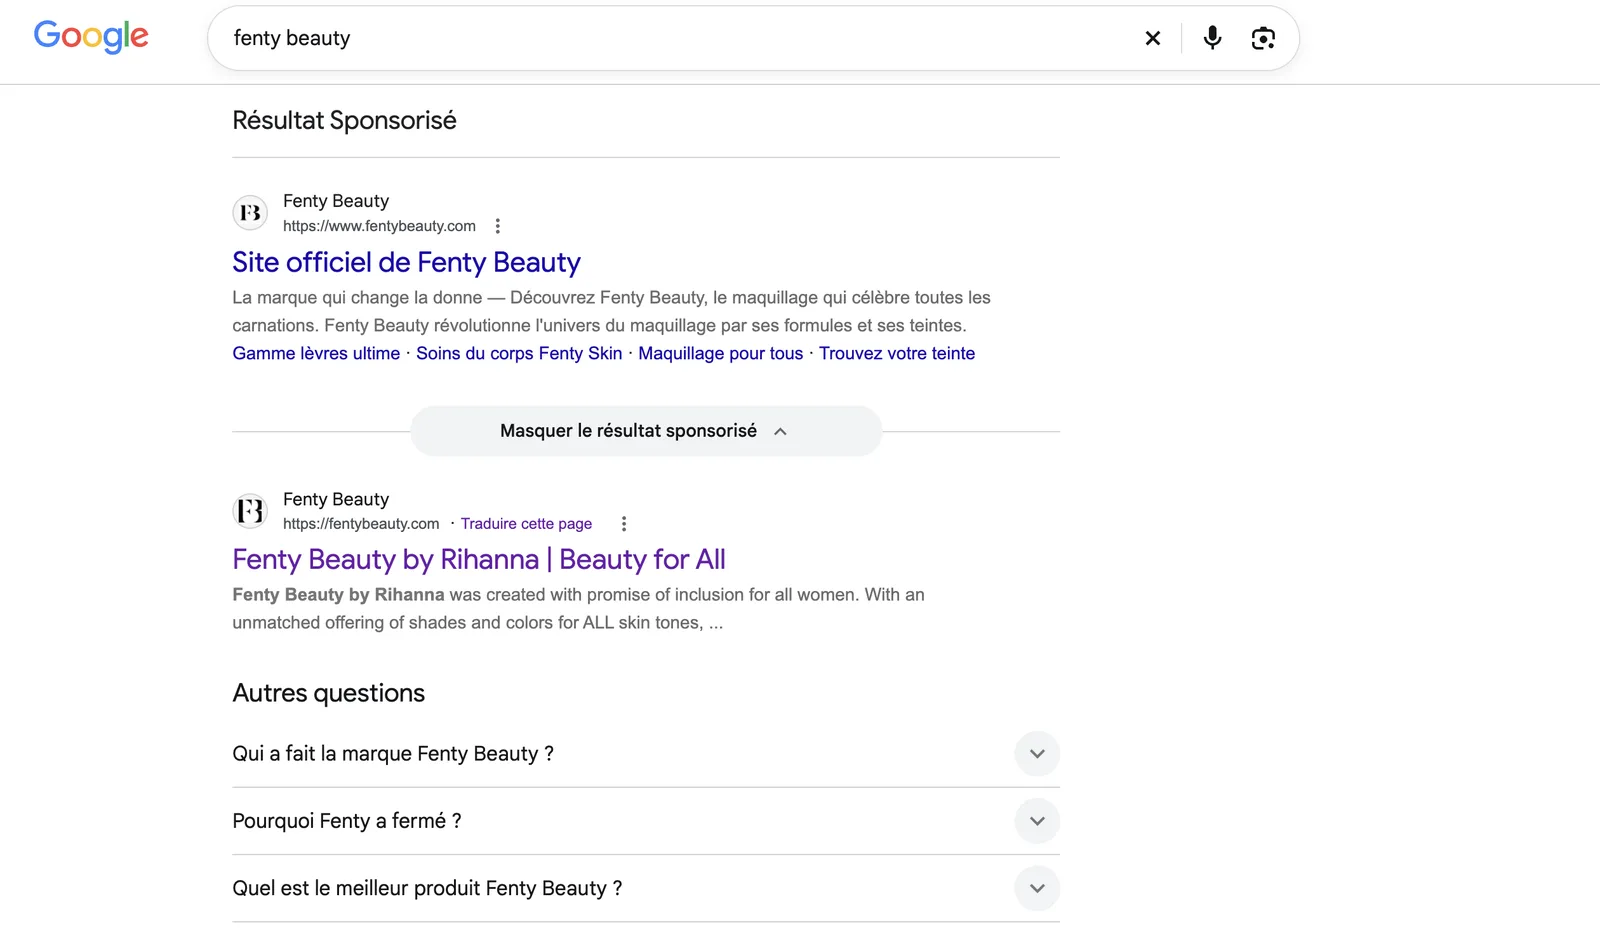Open the Maquillage pour tous sitelink
This screenshot has width=1600, height=932.
pyautogui.click(x=720, y=353)
